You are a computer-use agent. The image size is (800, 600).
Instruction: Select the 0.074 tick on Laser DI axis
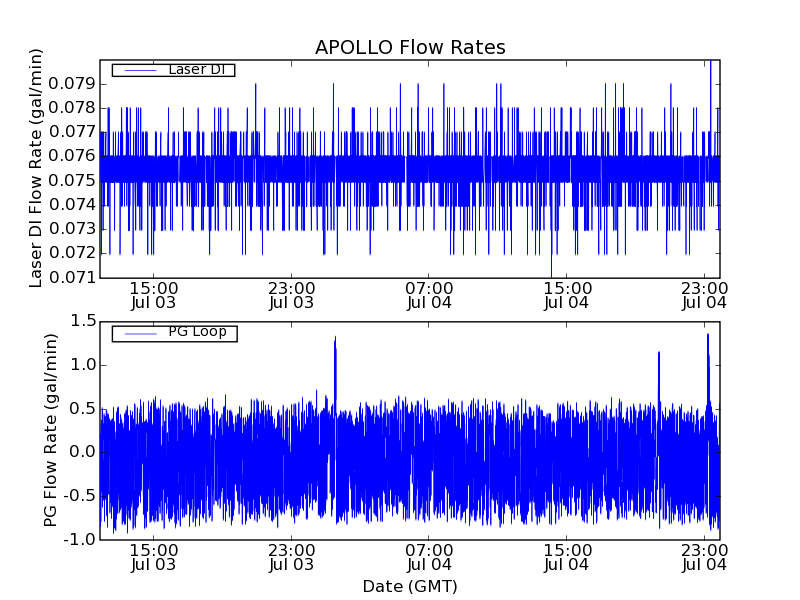coord(72,205)
